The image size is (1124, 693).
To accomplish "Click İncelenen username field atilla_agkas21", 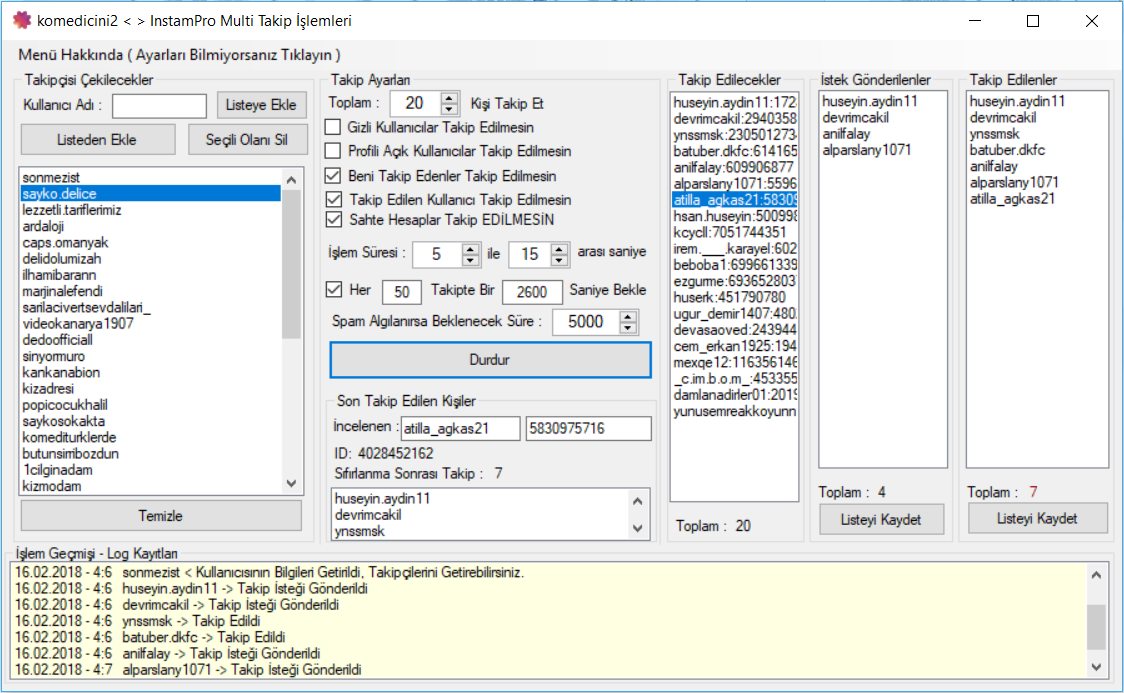I will tap(460, 429).
